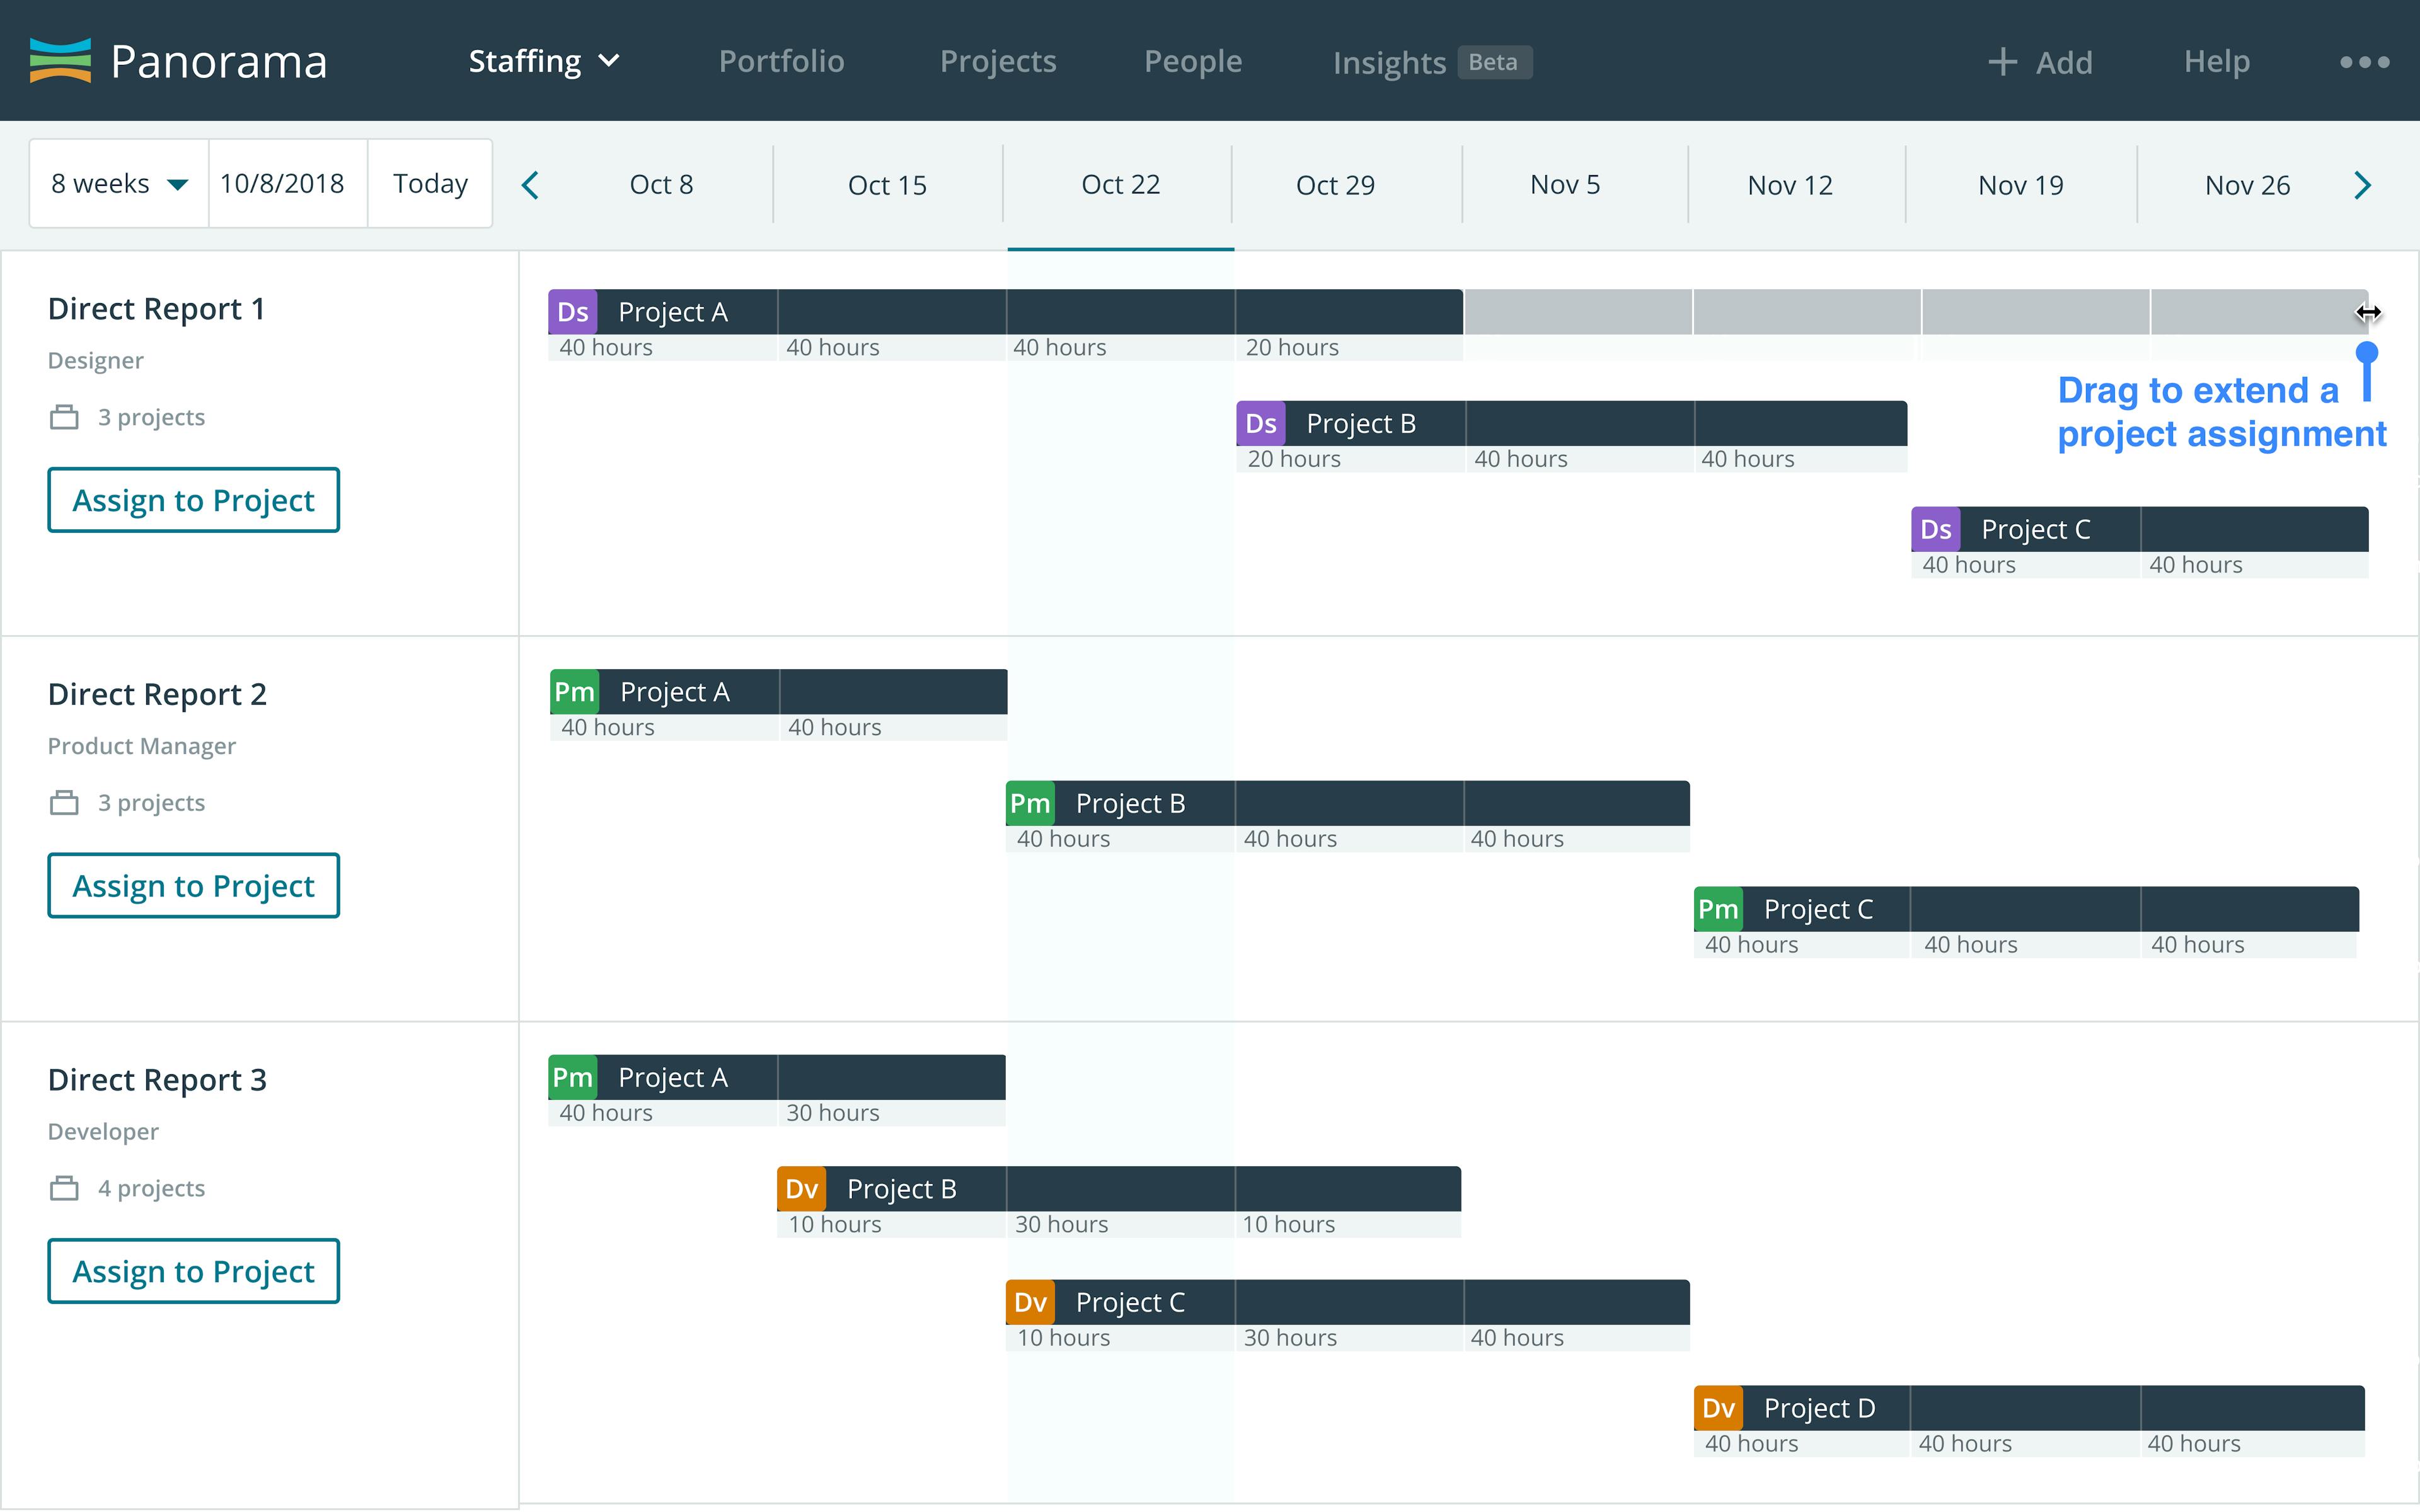Select the Nov 12 week header
The height and width of the screenshot is (1512, 2420).
coord(1790,185)
